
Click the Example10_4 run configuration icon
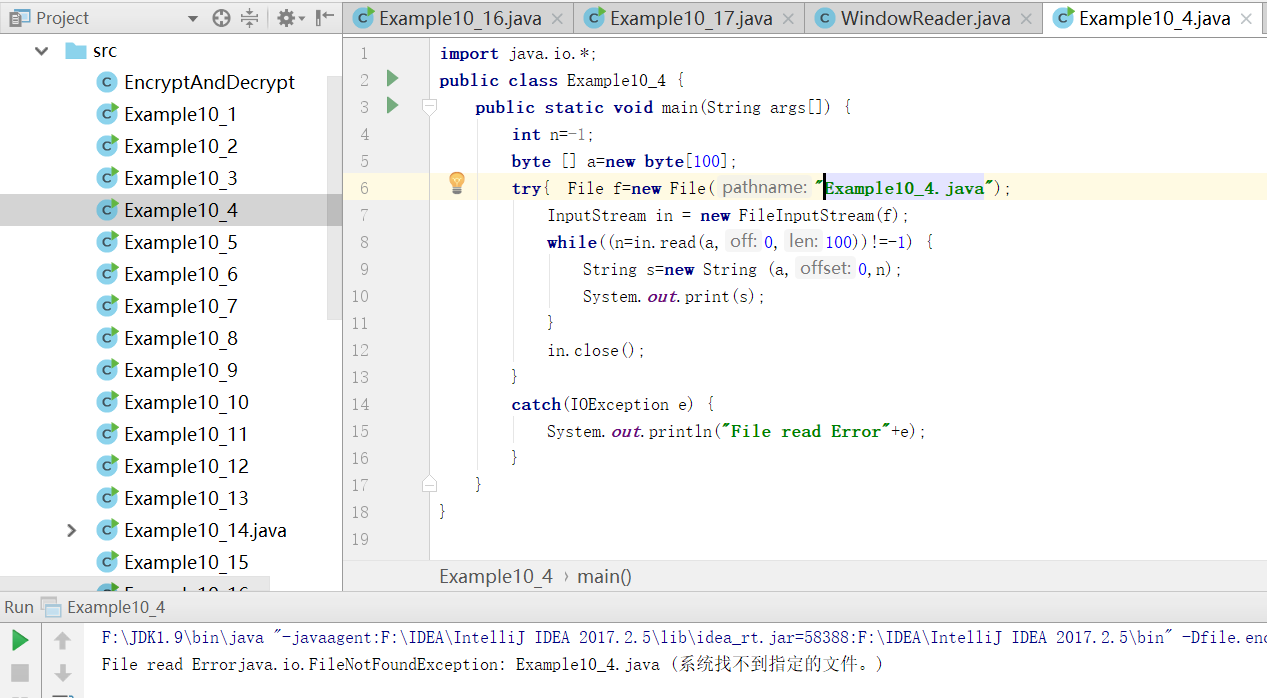pos(50,607)
